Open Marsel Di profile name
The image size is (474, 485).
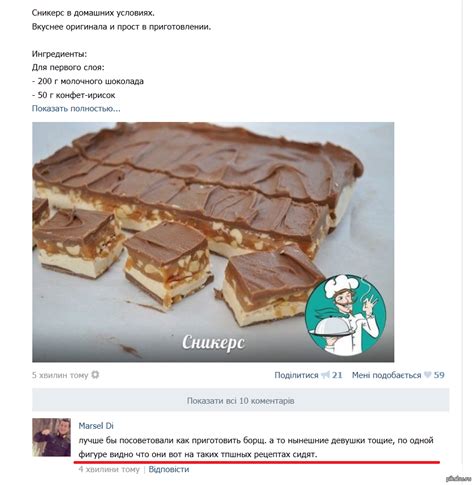pyautogui.click(x=96, y=426)
